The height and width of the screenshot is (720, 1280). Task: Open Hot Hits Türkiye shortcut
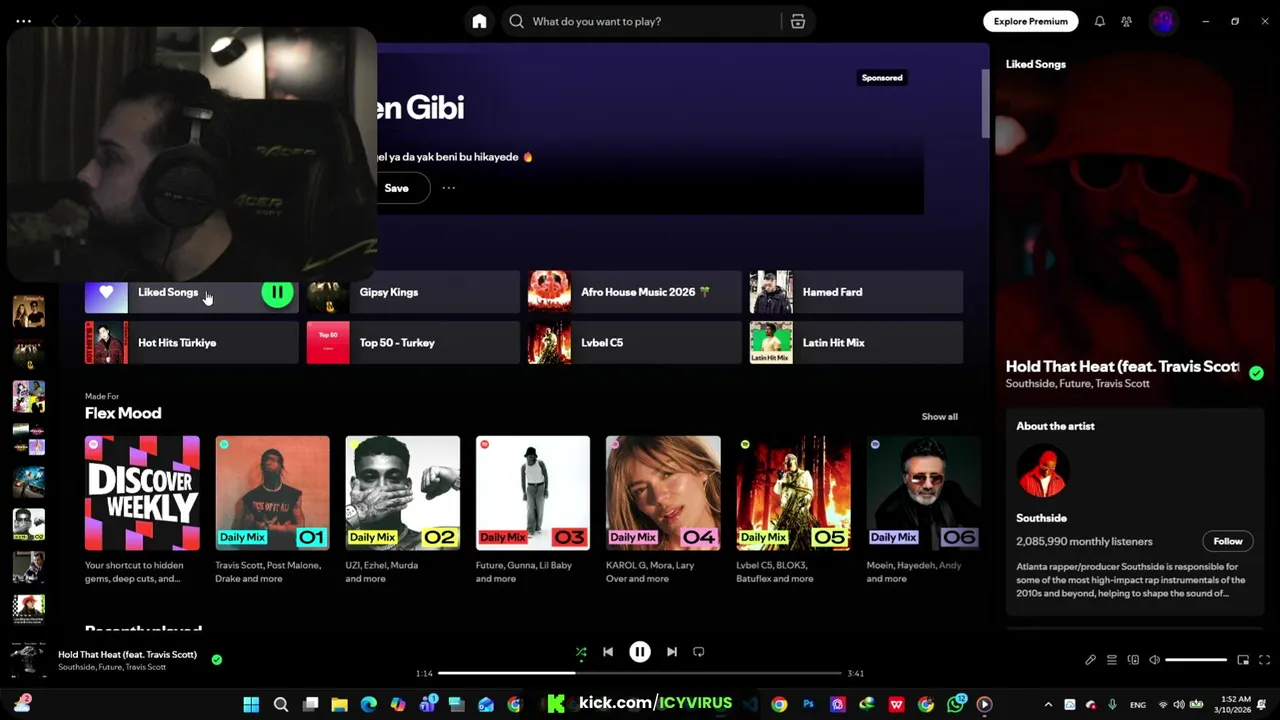pyautogui.click(x=191, y=343)
